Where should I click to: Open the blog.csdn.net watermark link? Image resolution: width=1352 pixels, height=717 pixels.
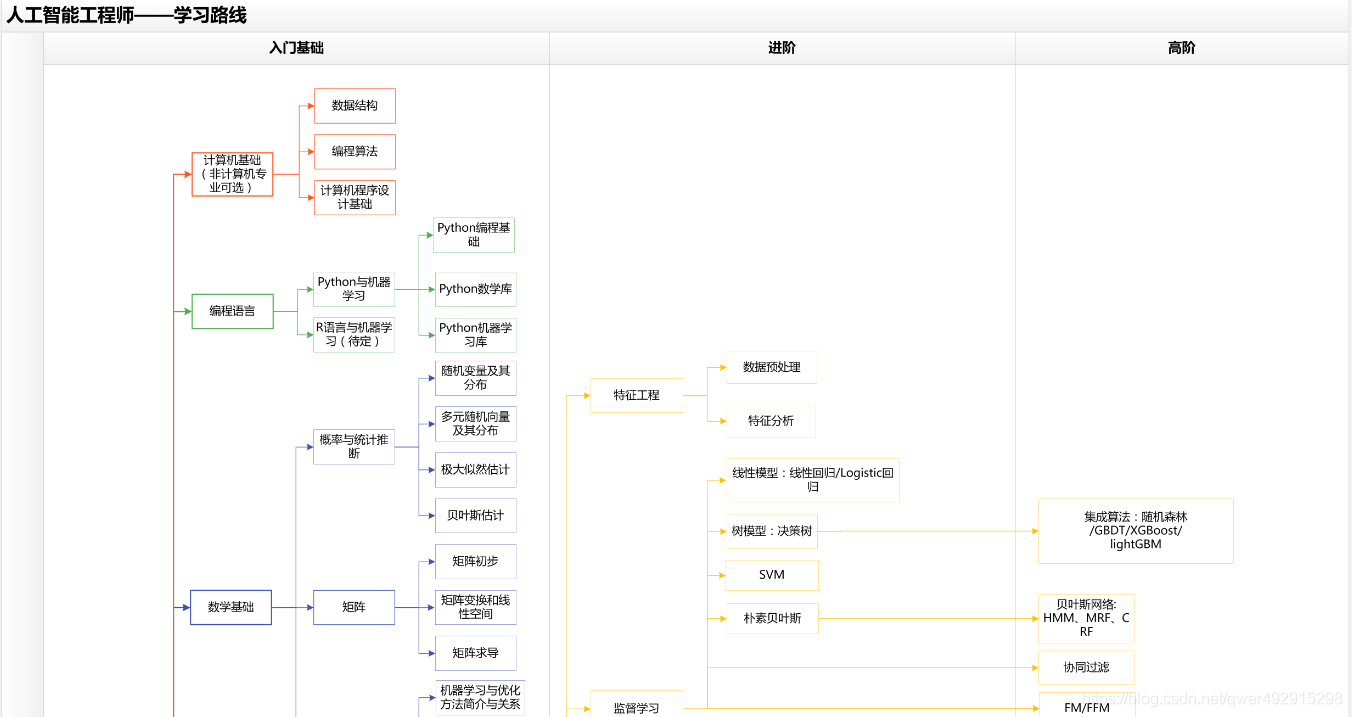coord(1213,698)
